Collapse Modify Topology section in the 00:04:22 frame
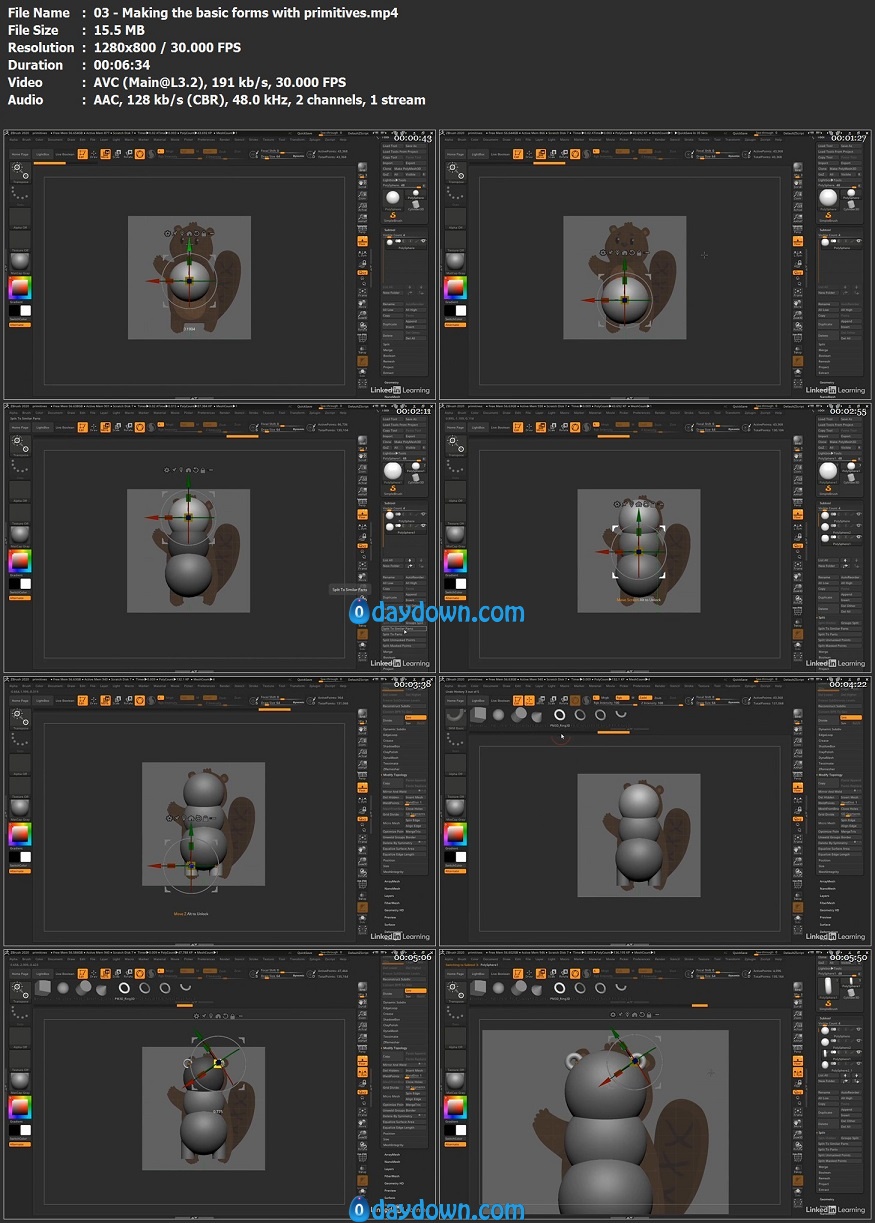 830,774
